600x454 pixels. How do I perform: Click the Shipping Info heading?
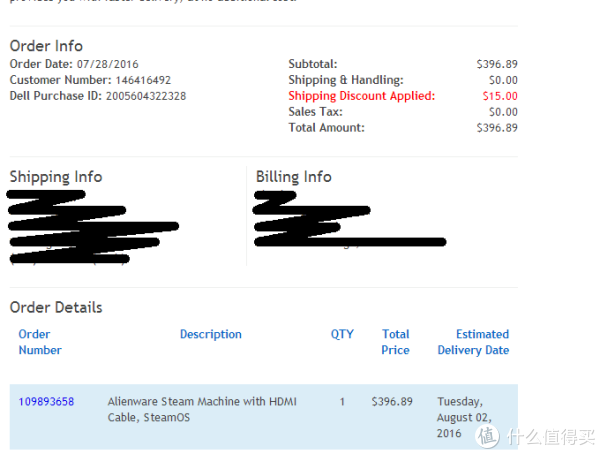tap(56, 177)
